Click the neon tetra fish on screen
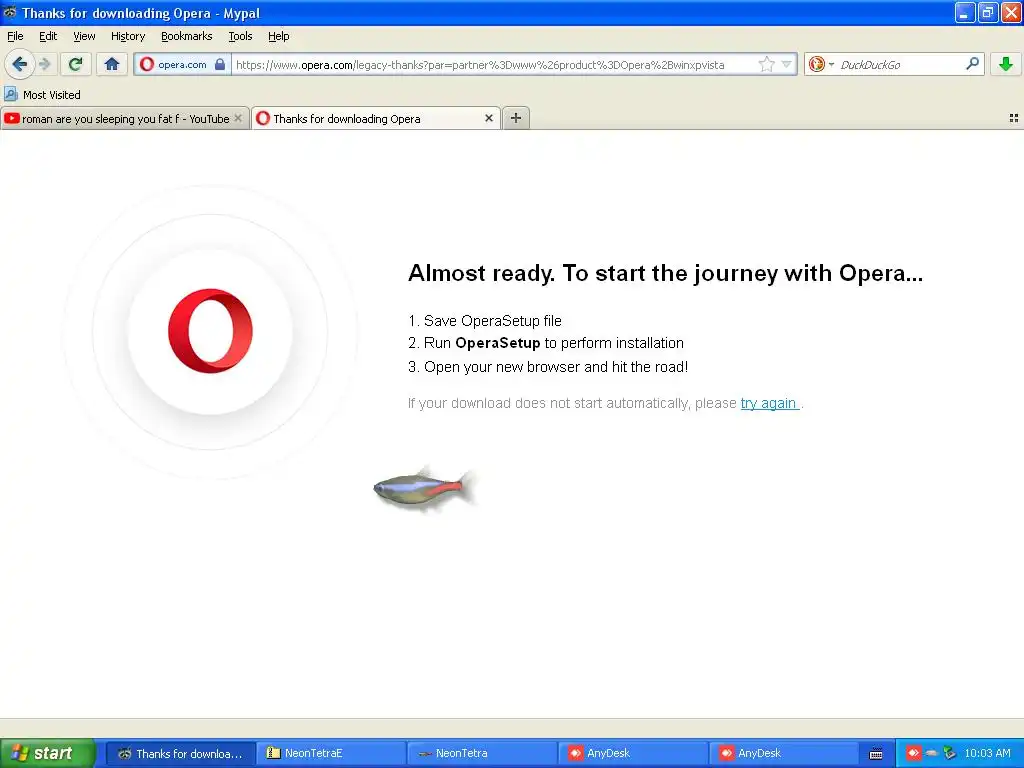 coord(425,489)
